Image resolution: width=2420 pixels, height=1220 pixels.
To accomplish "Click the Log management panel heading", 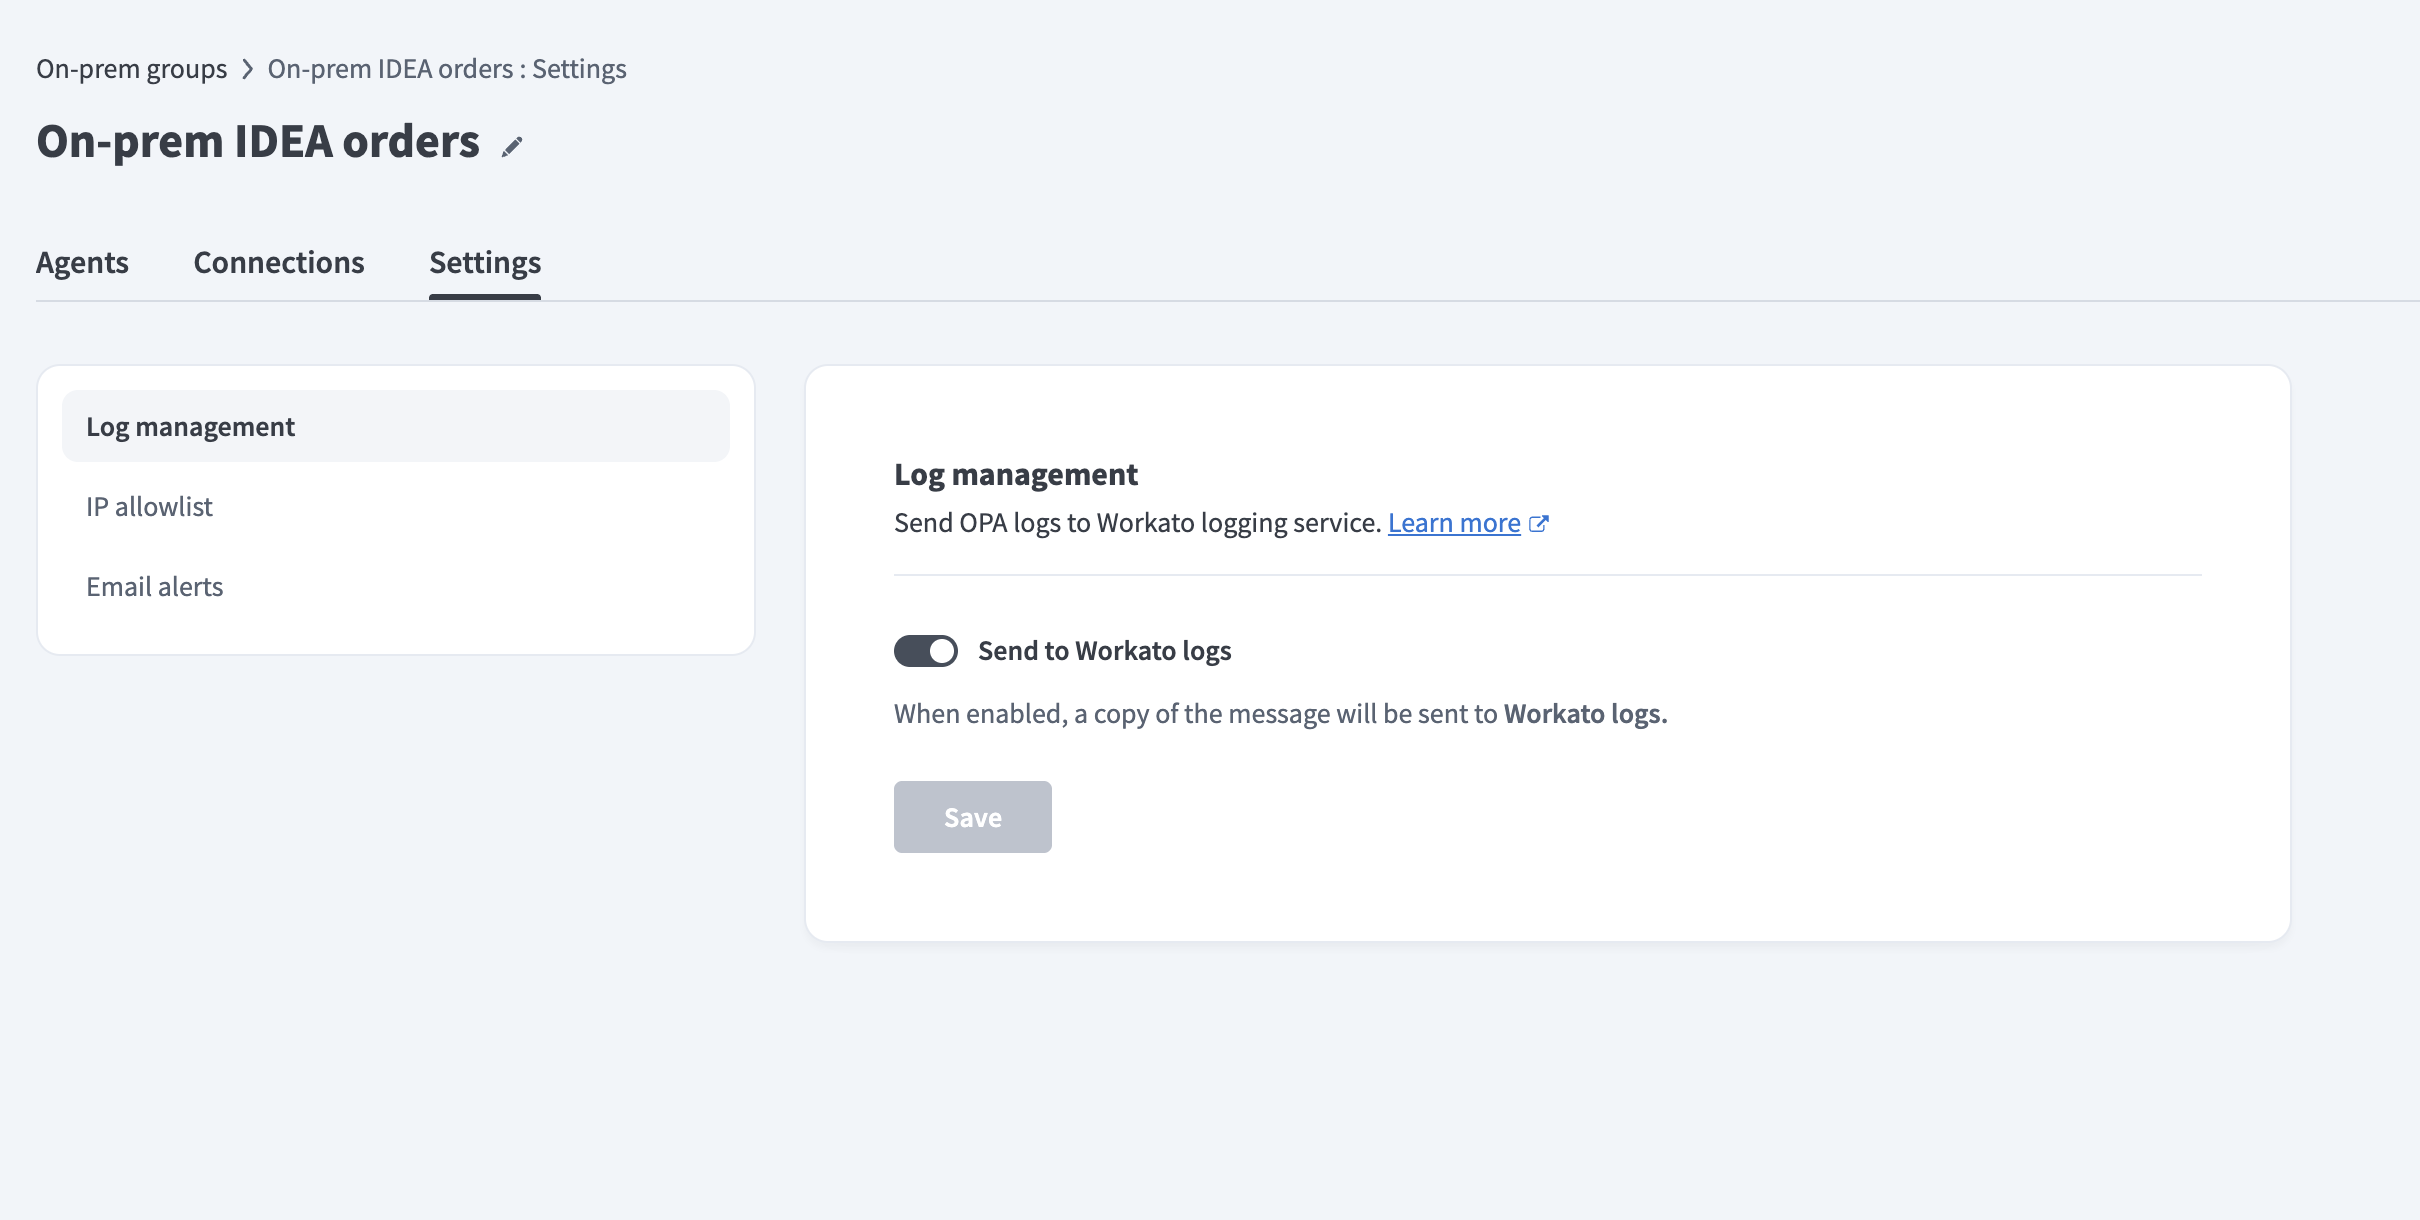I will coord(1016,473).
